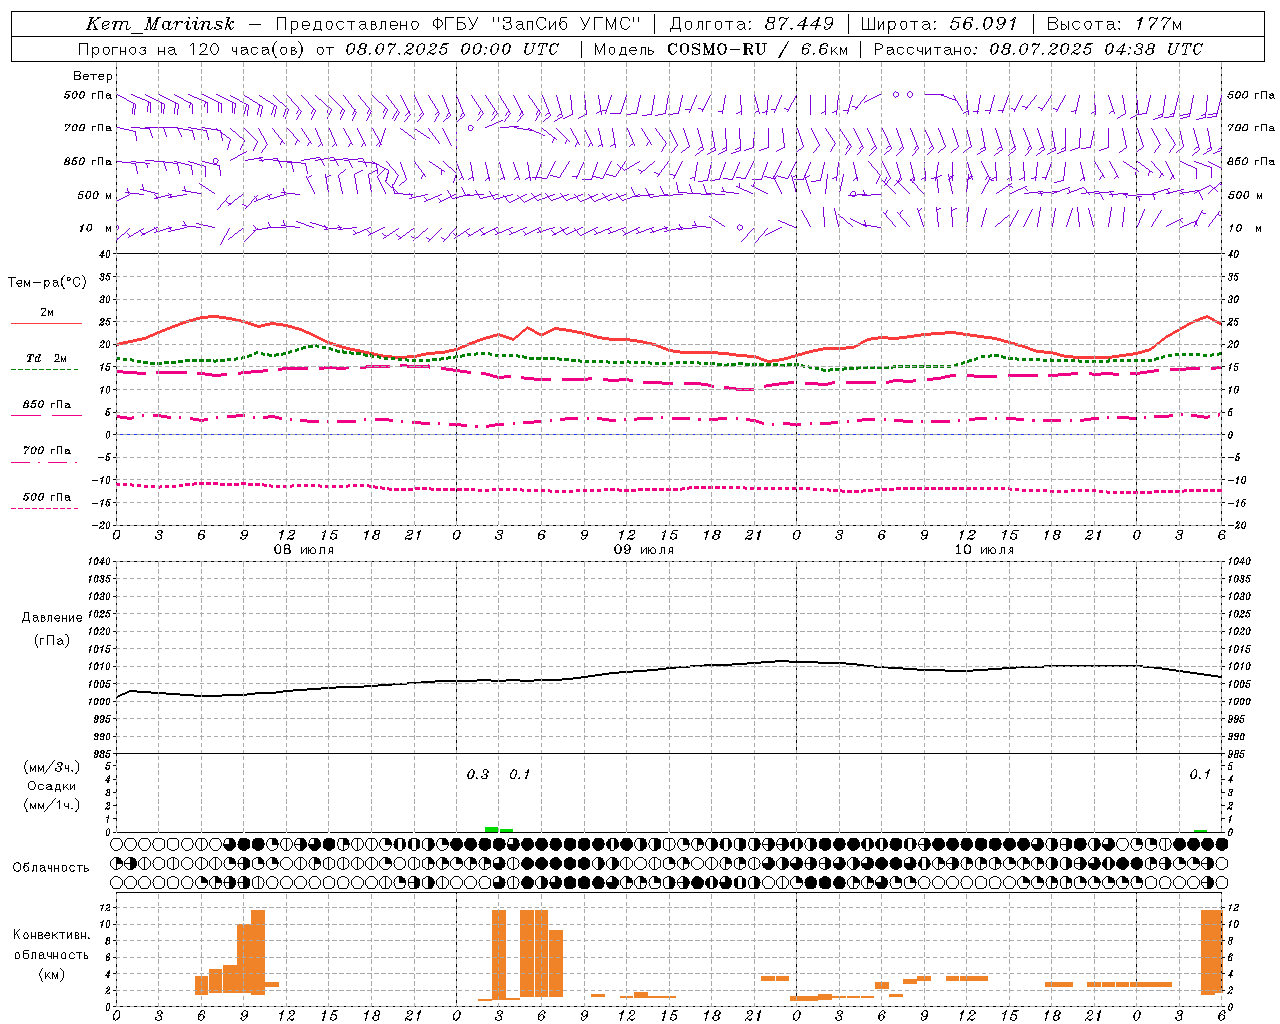Image resolution: width=1280 pixels, height=1024 pixels.
Task: Click the Тем-ра(°C) axis label
Action: pos(47,283)
